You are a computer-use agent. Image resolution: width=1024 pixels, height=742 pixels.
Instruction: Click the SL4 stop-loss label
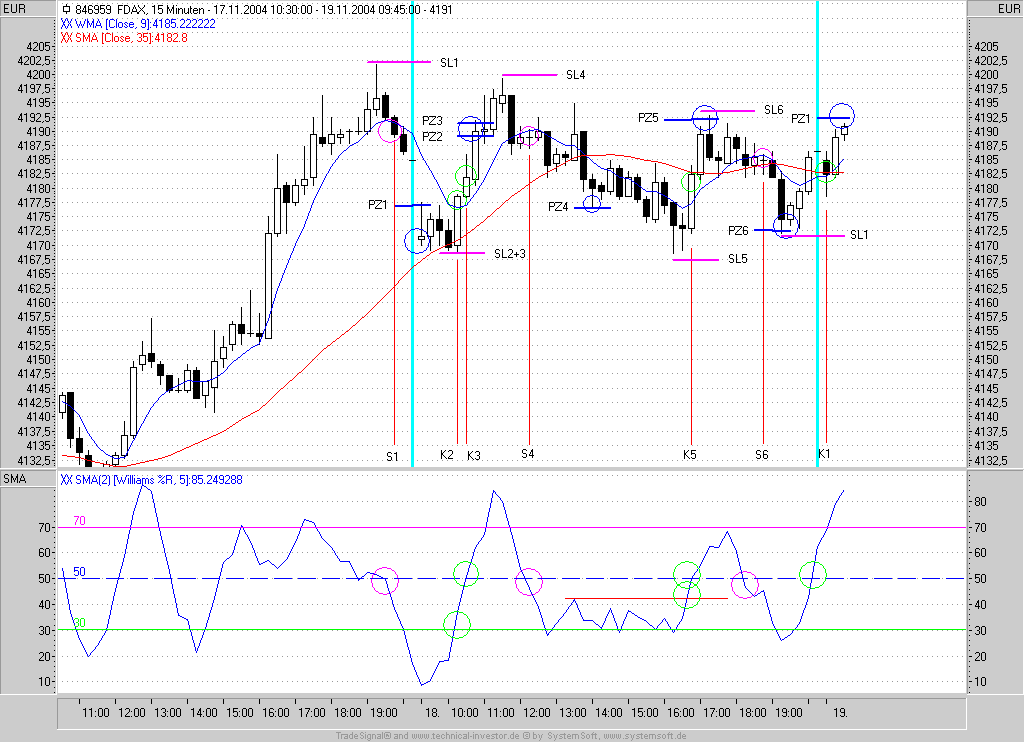pyautogui.click(x=575, y=75)
